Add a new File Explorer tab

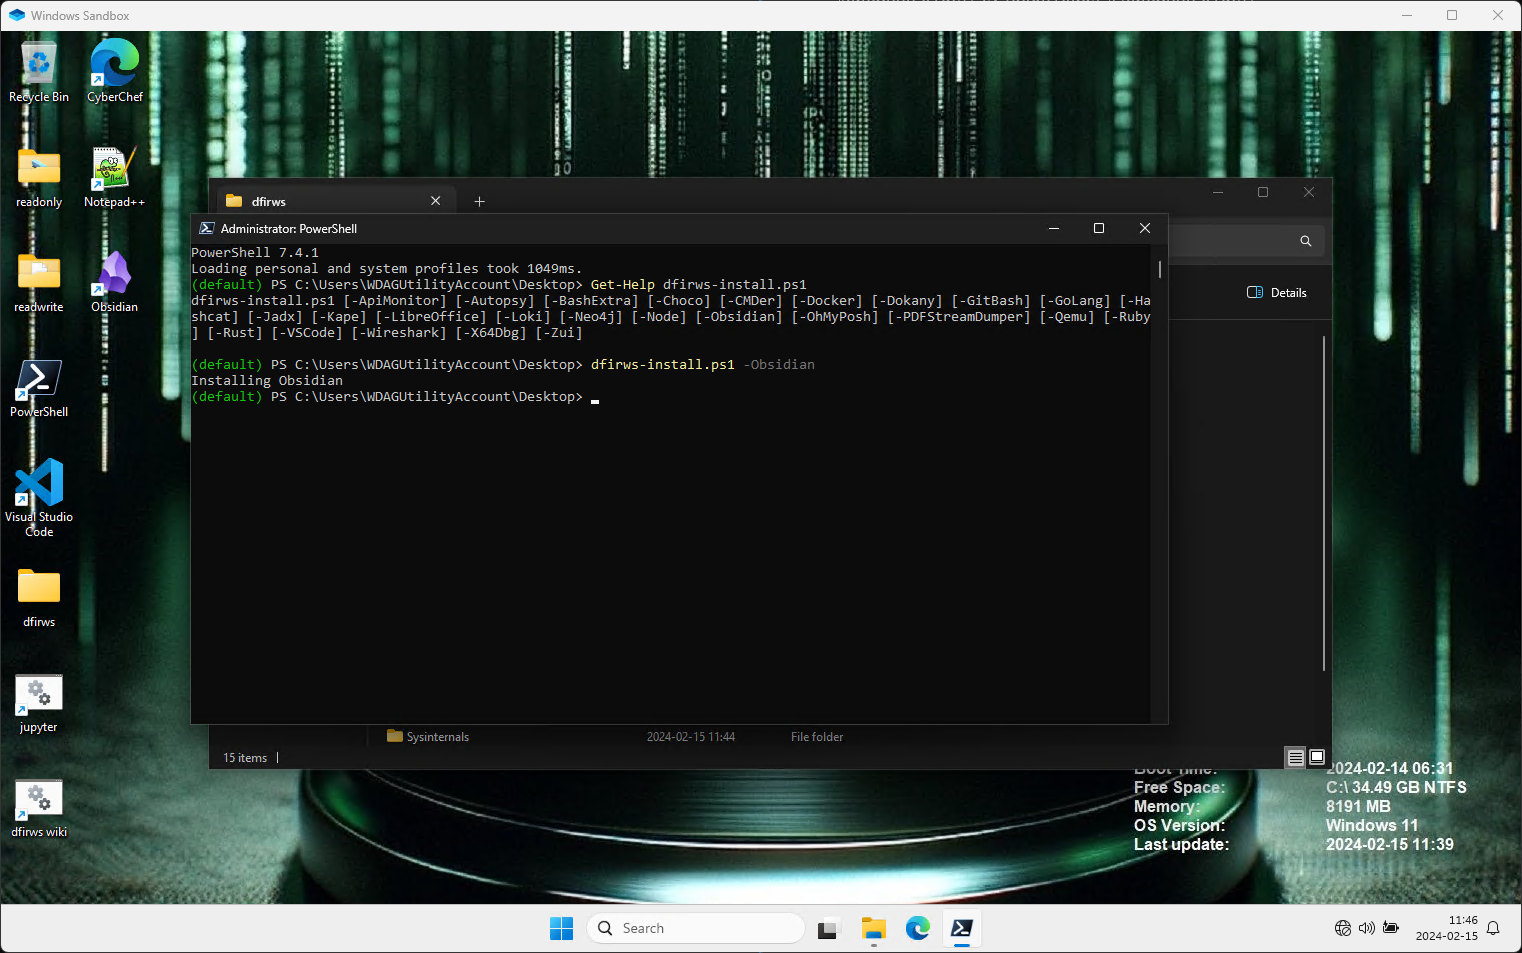(479, 201)
